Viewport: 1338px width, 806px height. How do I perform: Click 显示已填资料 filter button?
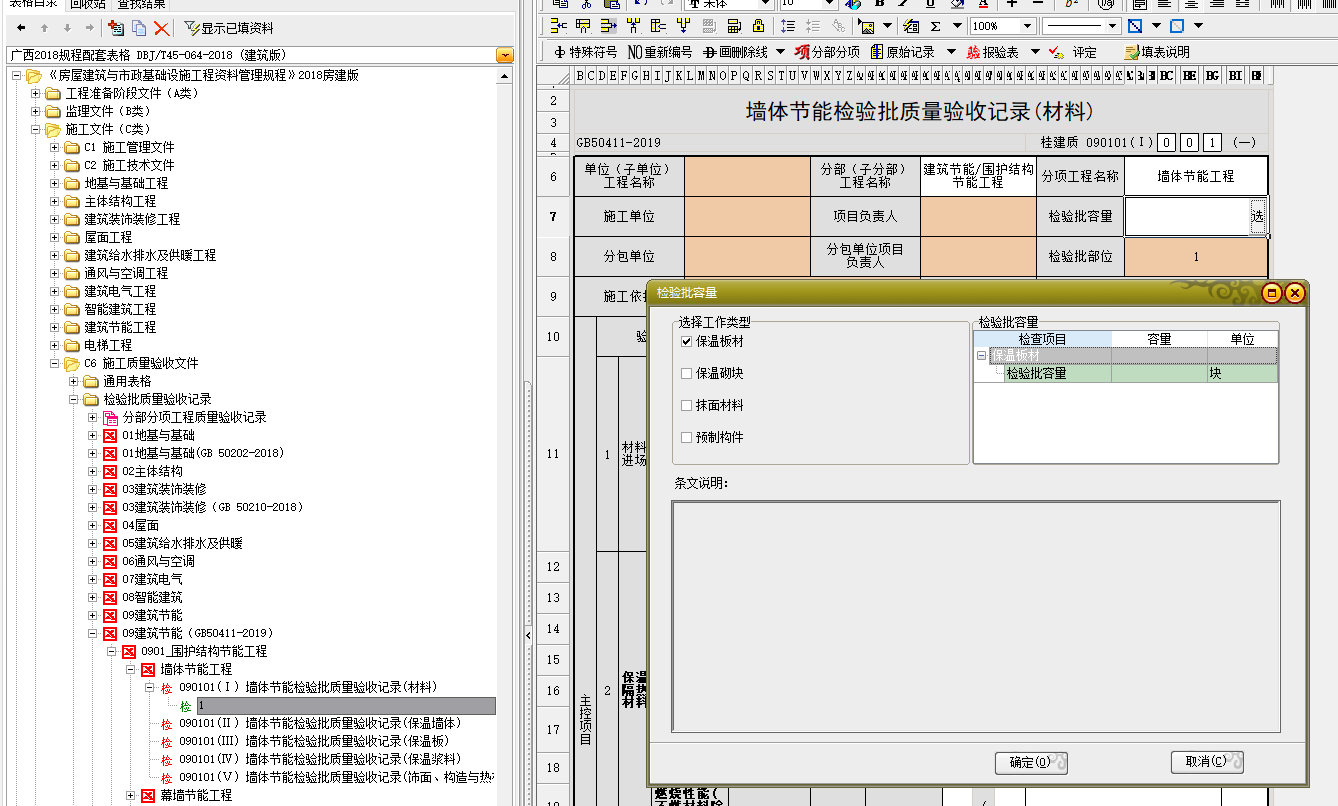point(230,28)
